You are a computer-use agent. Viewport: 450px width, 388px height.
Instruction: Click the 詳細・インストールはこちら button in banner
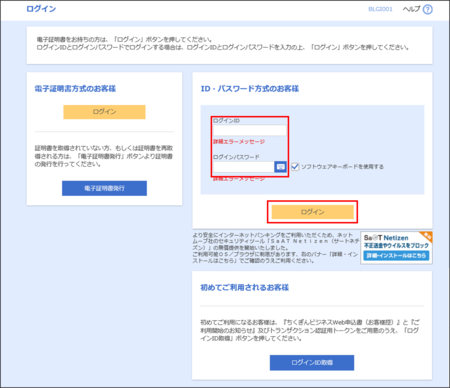point(396,256)
